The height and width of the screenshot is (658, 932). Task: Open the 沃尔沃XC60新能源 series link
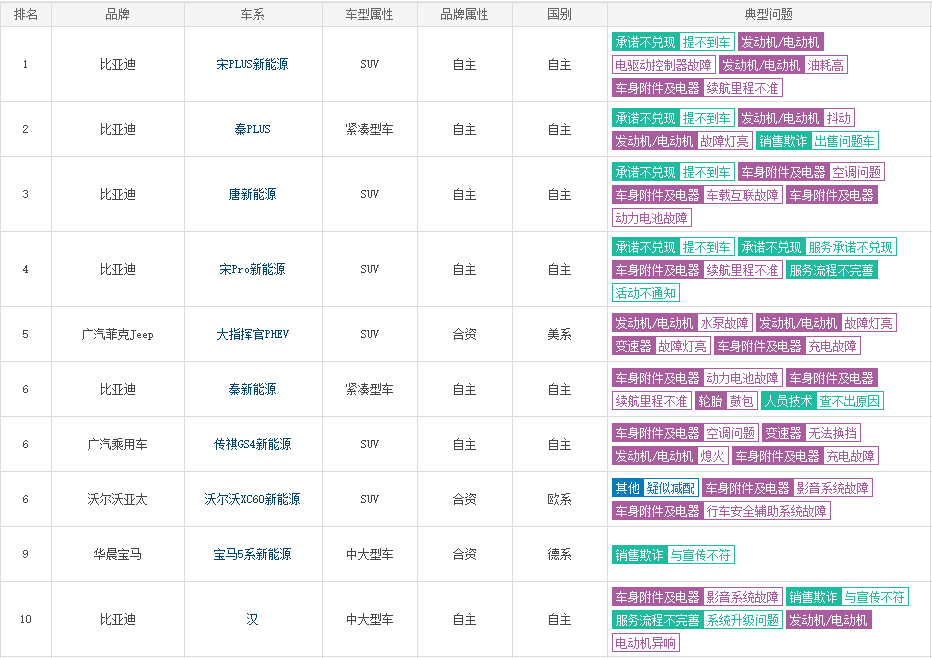252,500
